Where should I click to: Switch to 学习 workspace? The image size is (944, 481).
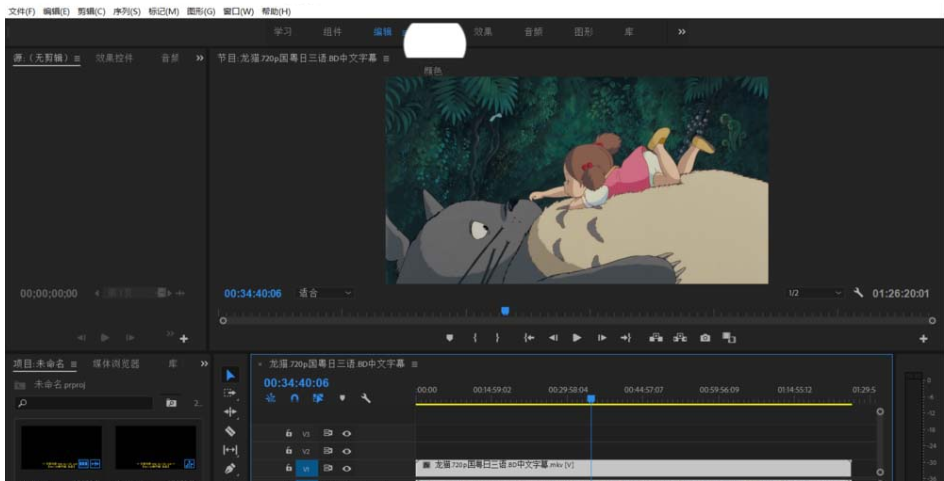pos(282,32)
